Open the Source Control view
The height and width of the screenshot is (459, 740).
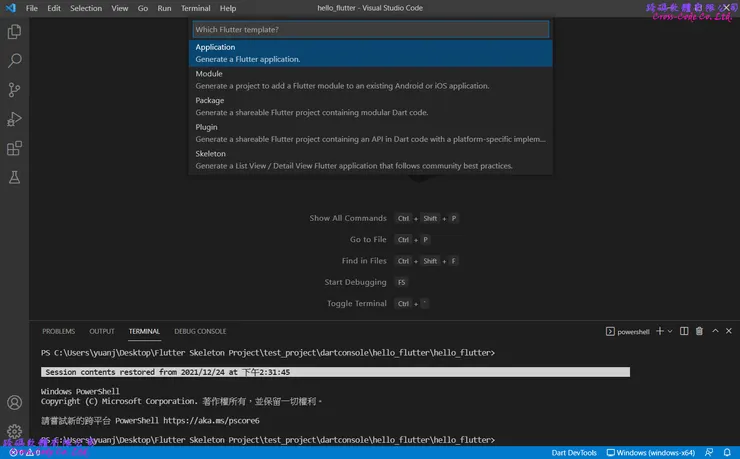14,90
